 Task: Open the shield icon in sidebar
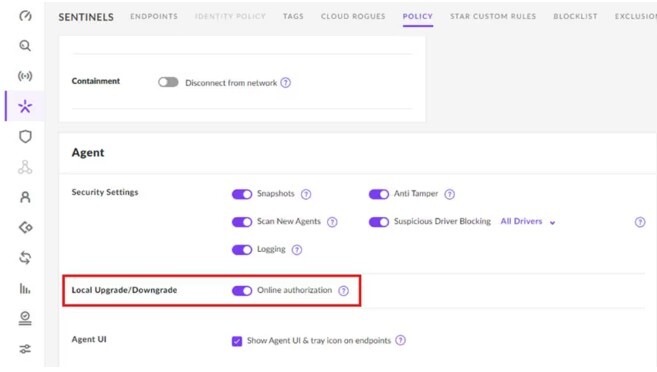point(25,137)
